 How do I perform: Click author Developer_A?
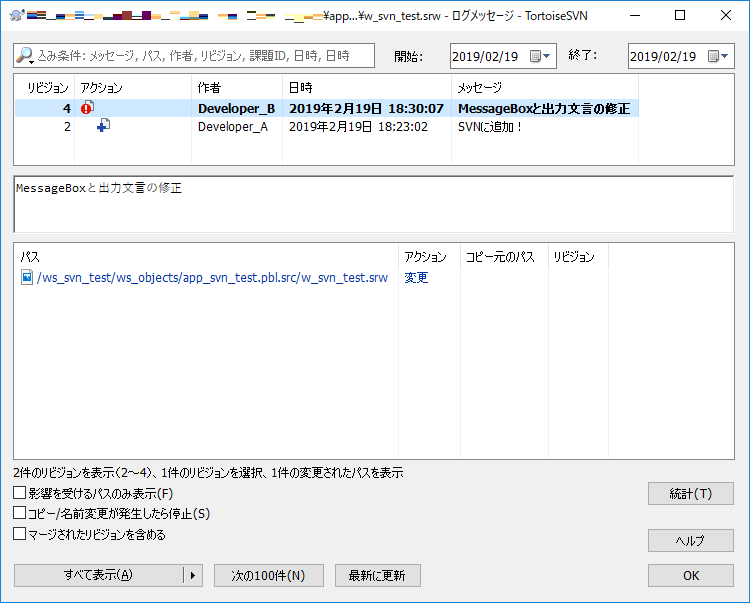(x=233, y=127)
